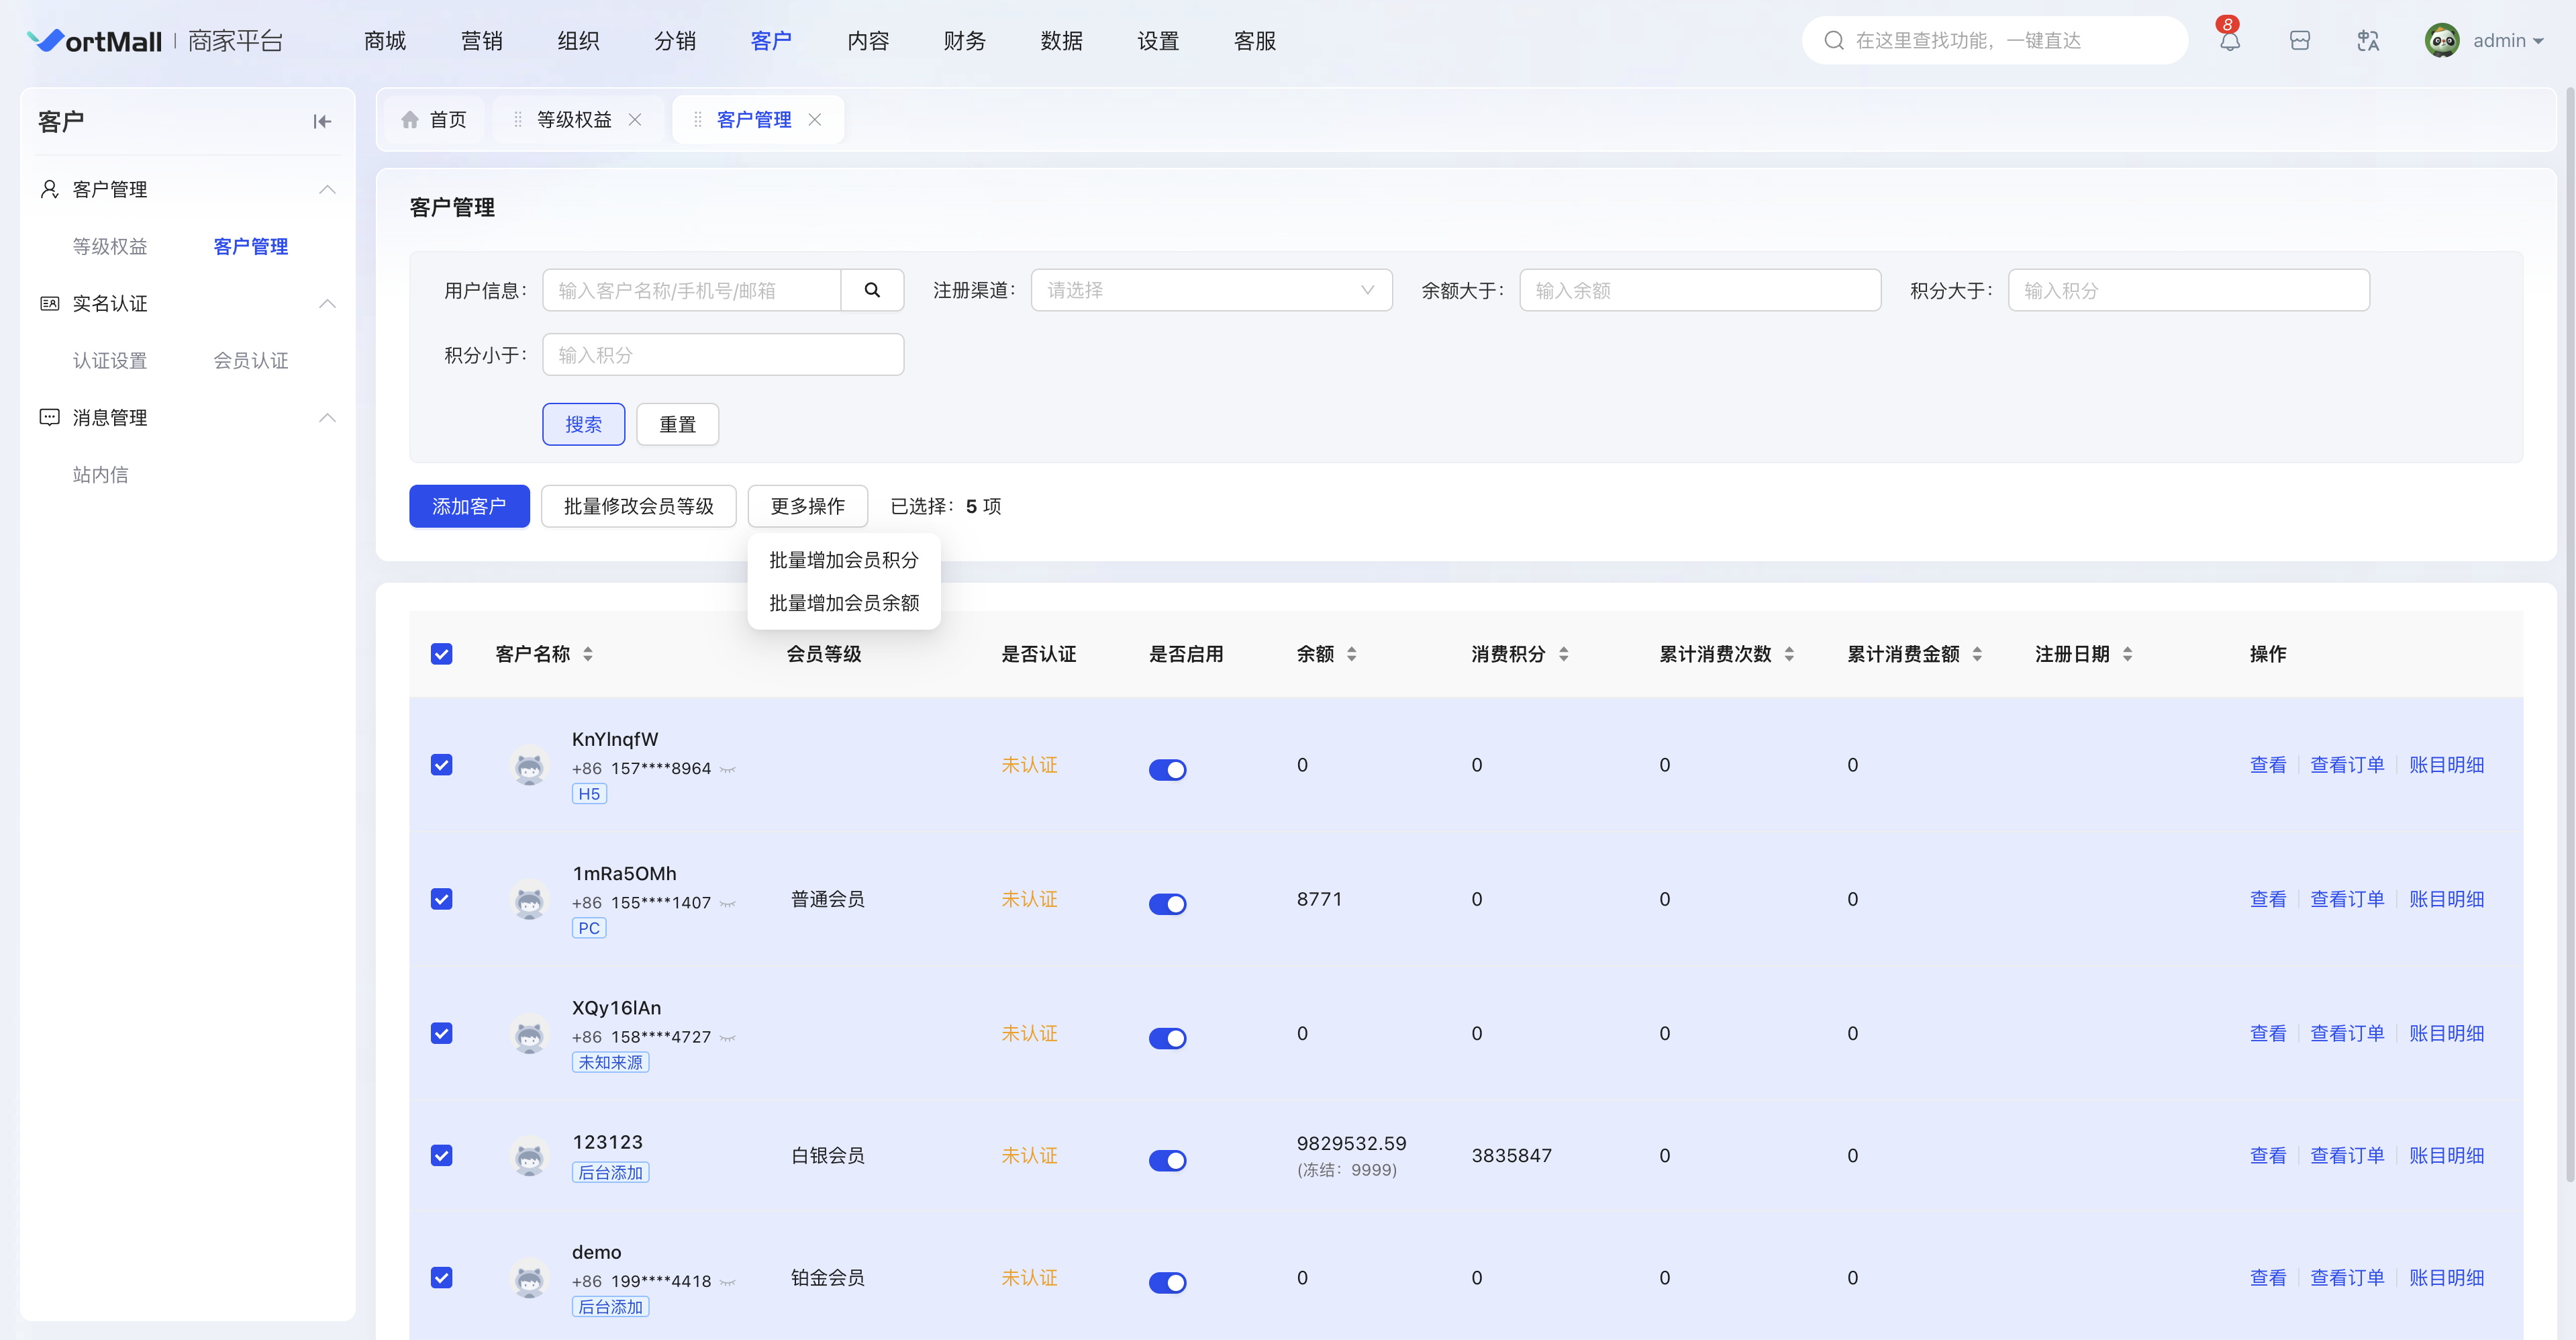Reveal the phone number for KnYlnqfW
This screenshot has height=1340, width=2576.
[728, 769]
